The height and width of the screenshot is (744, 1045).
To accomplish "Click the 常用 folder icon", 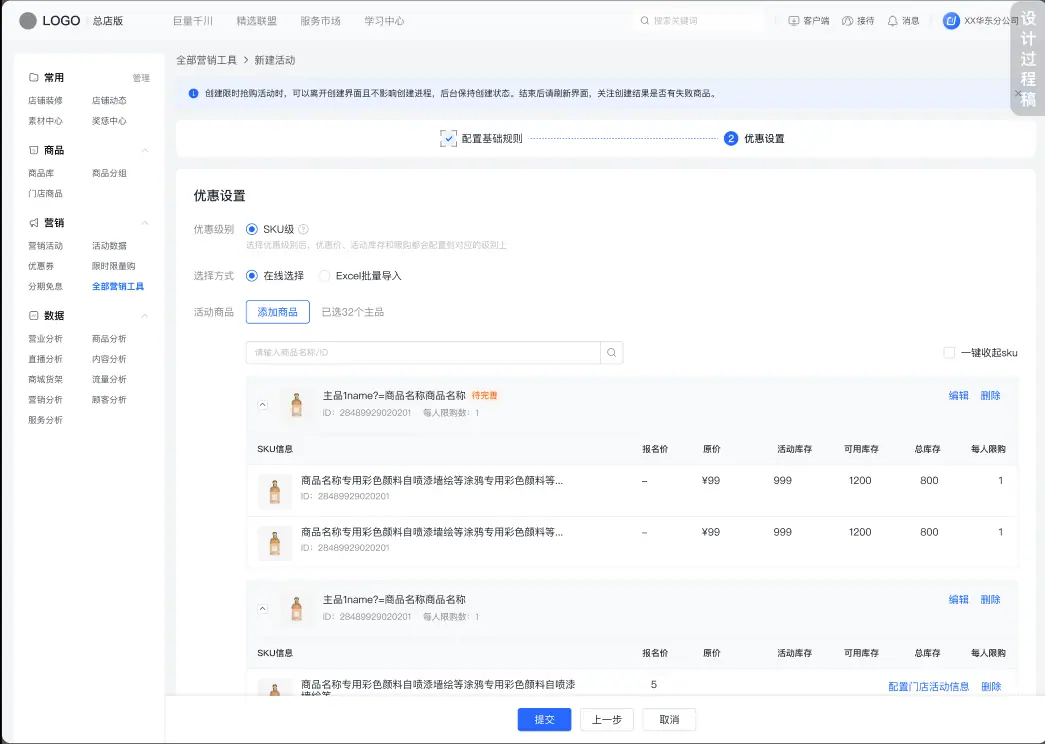I will coord(33,77).
